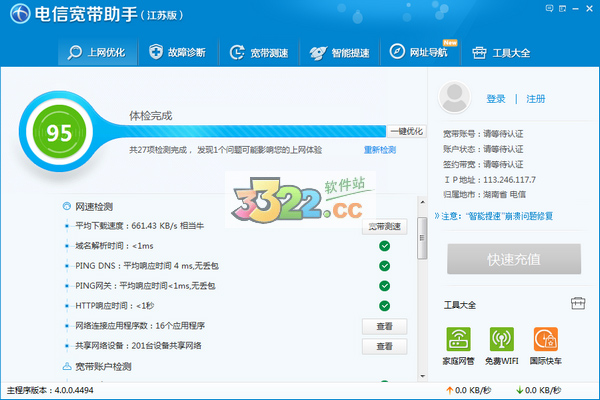Click the 体检完成 status text
The height and width of the screenshot is (400, 600).
[x=150, y=116]
